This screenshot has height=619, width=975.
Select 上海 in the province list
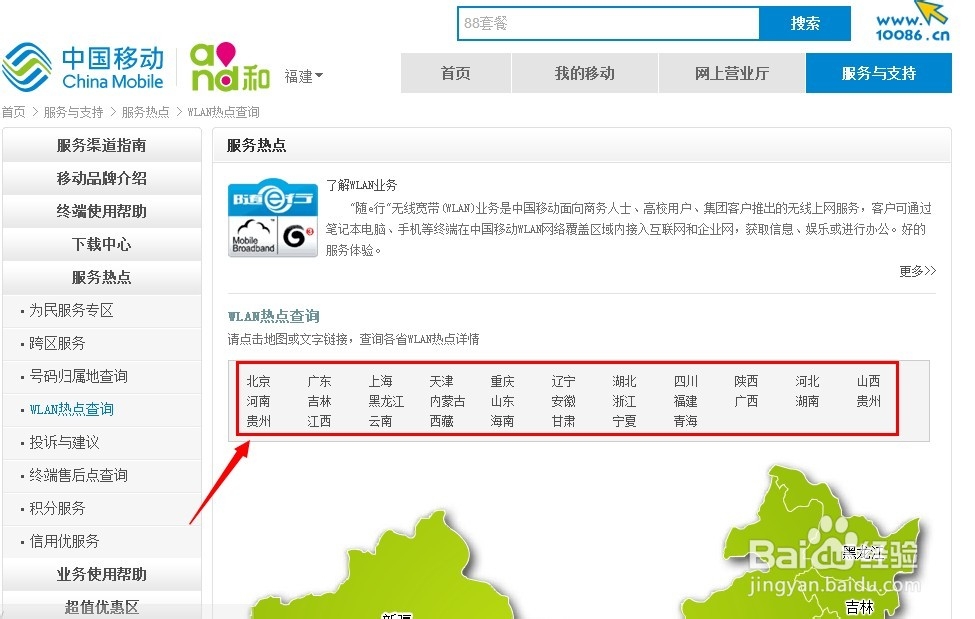point(380,381)
